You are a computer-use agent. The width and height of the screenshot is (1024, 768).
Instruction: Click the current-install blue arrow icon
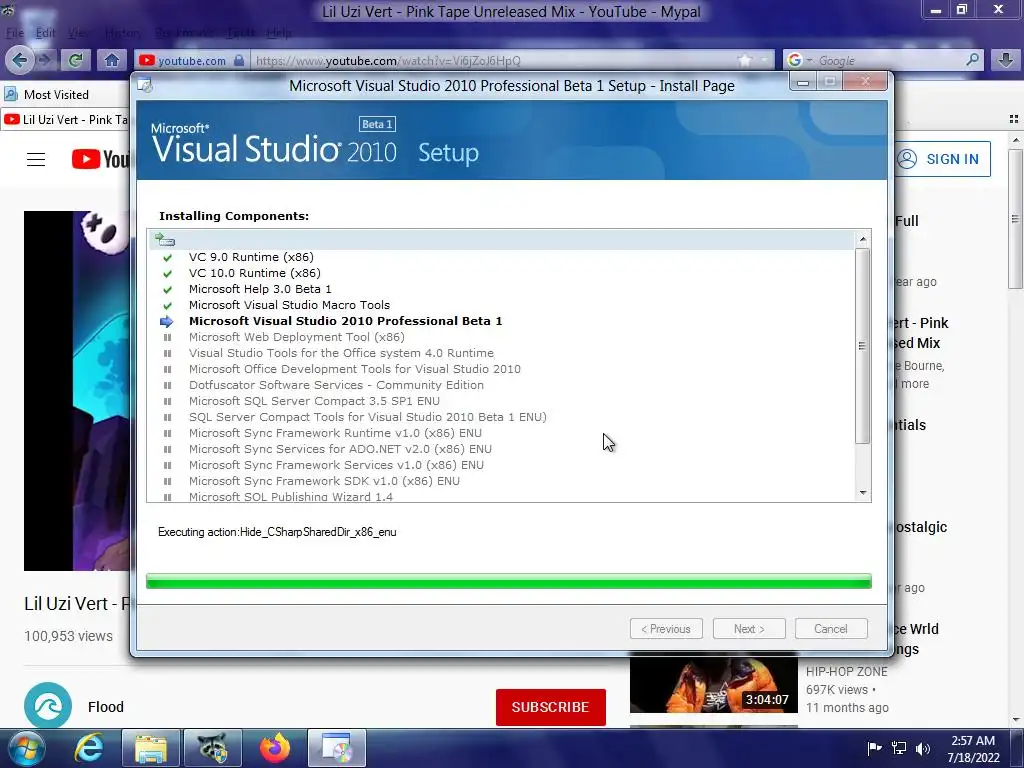click(167, 321)
